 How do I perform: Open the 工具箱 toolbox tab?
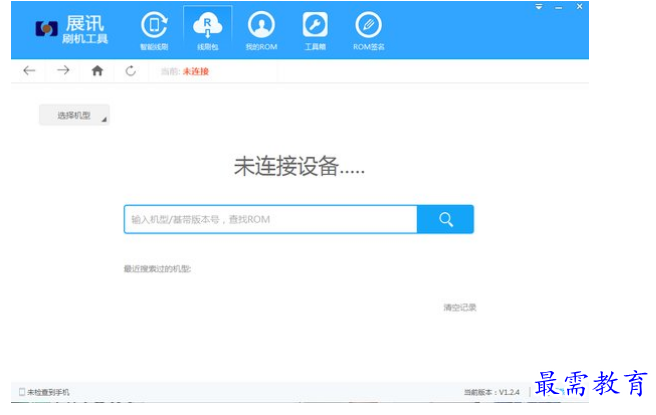point(315,31)
